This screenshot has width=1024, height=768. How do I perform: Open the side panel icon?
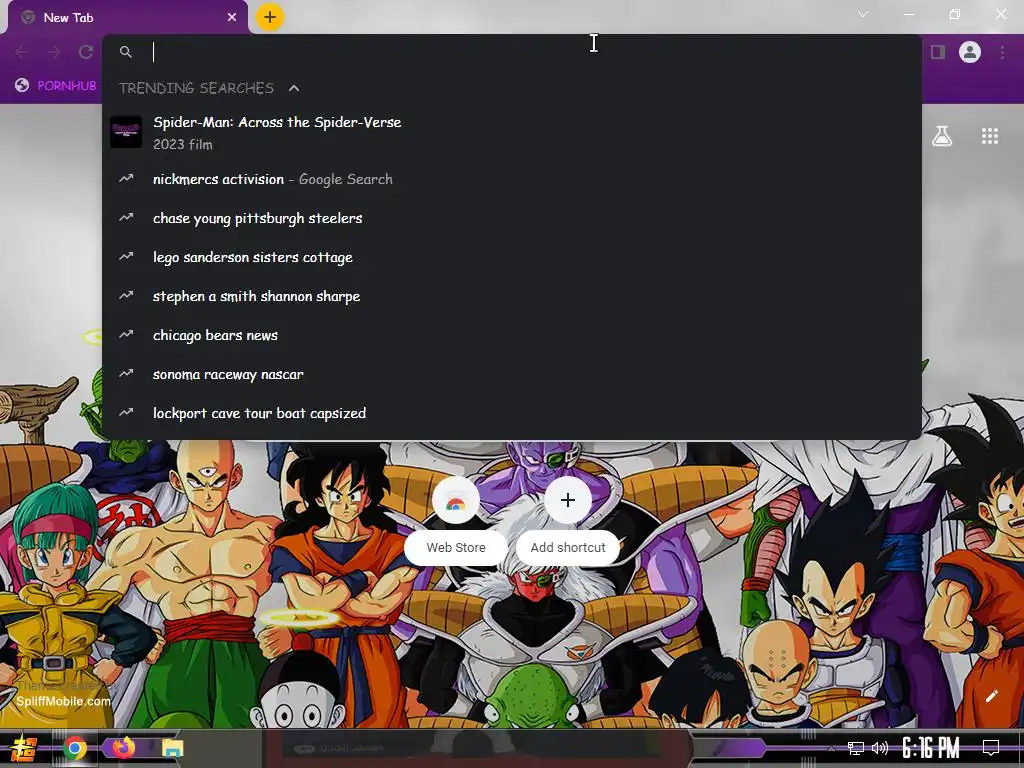tap(938, 52)
